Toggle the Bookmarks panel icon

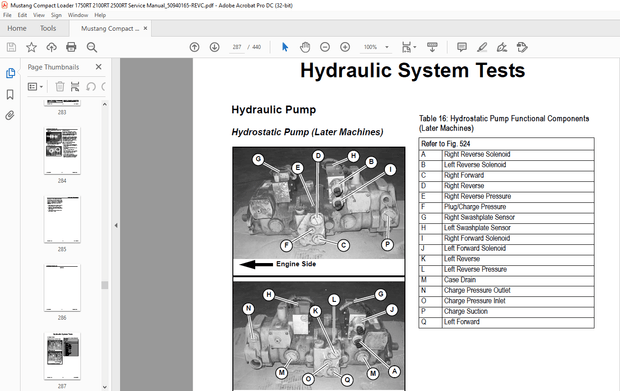pyautogui.click(x=10, y=94)
